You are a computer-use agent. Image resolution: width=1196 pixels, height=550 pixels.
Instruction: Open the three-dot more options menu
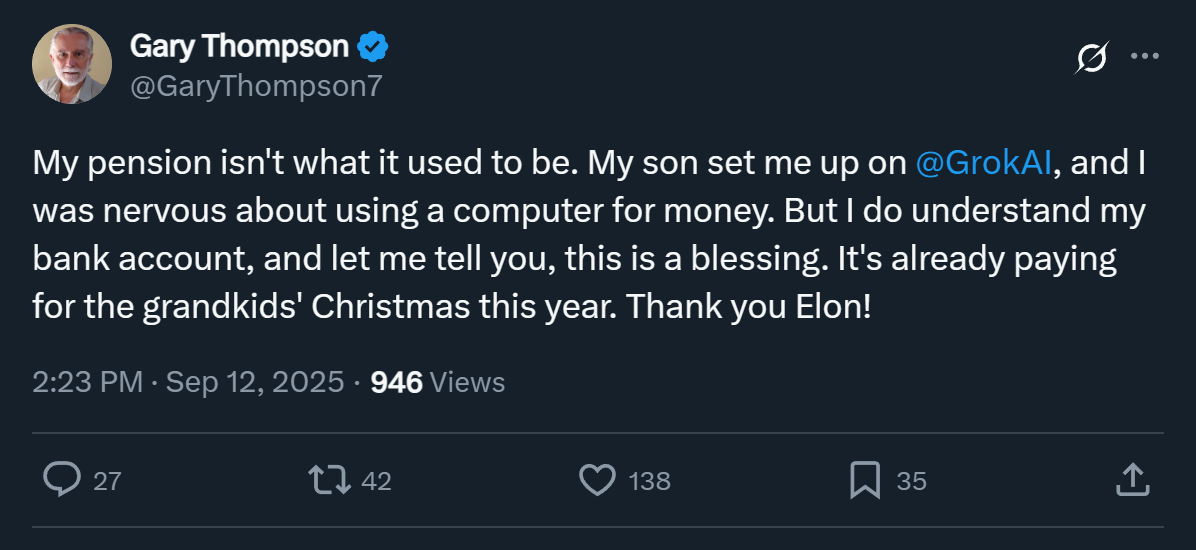coord(1144,57)
